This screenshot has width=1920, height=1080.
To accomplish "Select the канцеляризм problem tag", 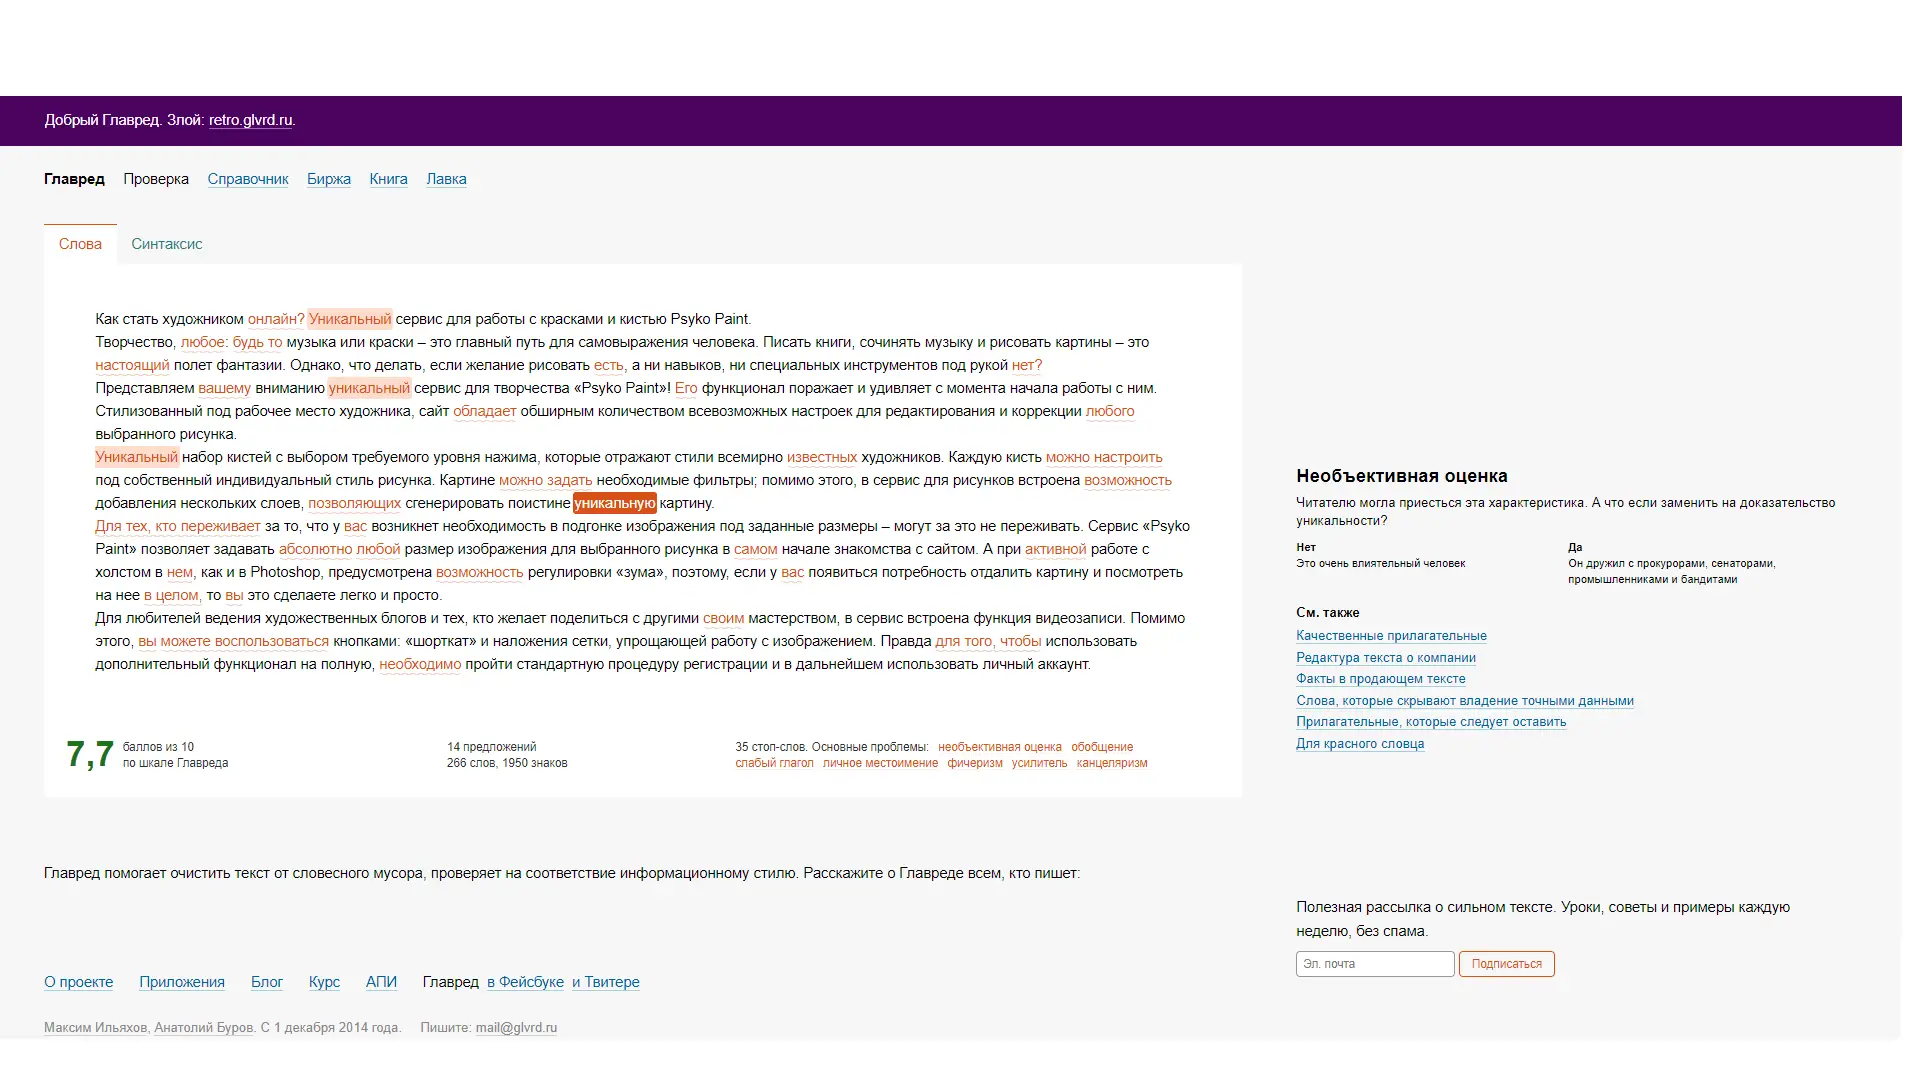I will [x=1111, y=763].
